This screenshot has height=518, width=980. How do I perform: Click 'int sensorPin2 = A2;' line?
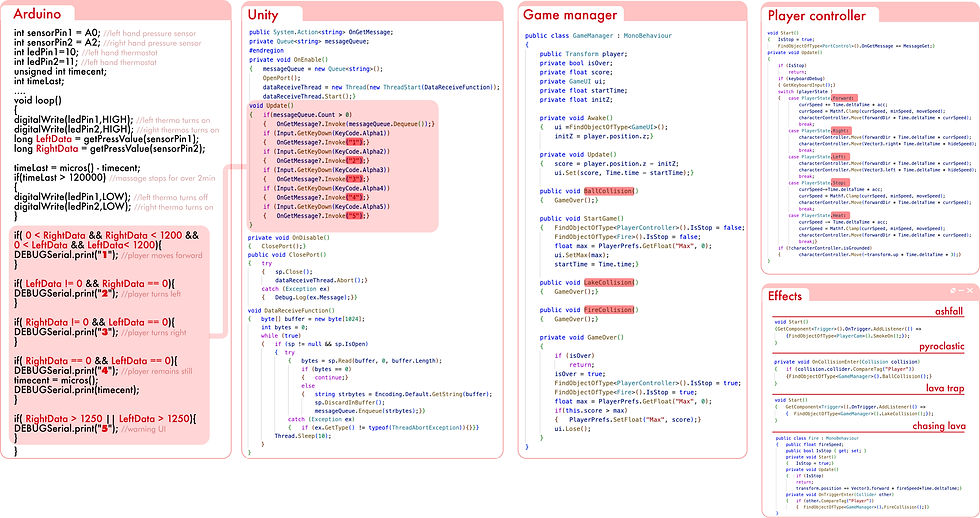click(x=57, y=42)
